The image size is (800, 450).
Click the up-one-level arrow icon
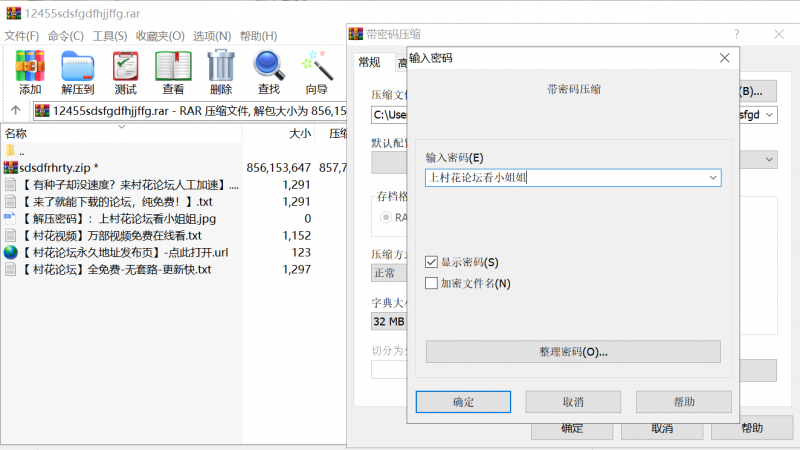(x=15, y=110)
